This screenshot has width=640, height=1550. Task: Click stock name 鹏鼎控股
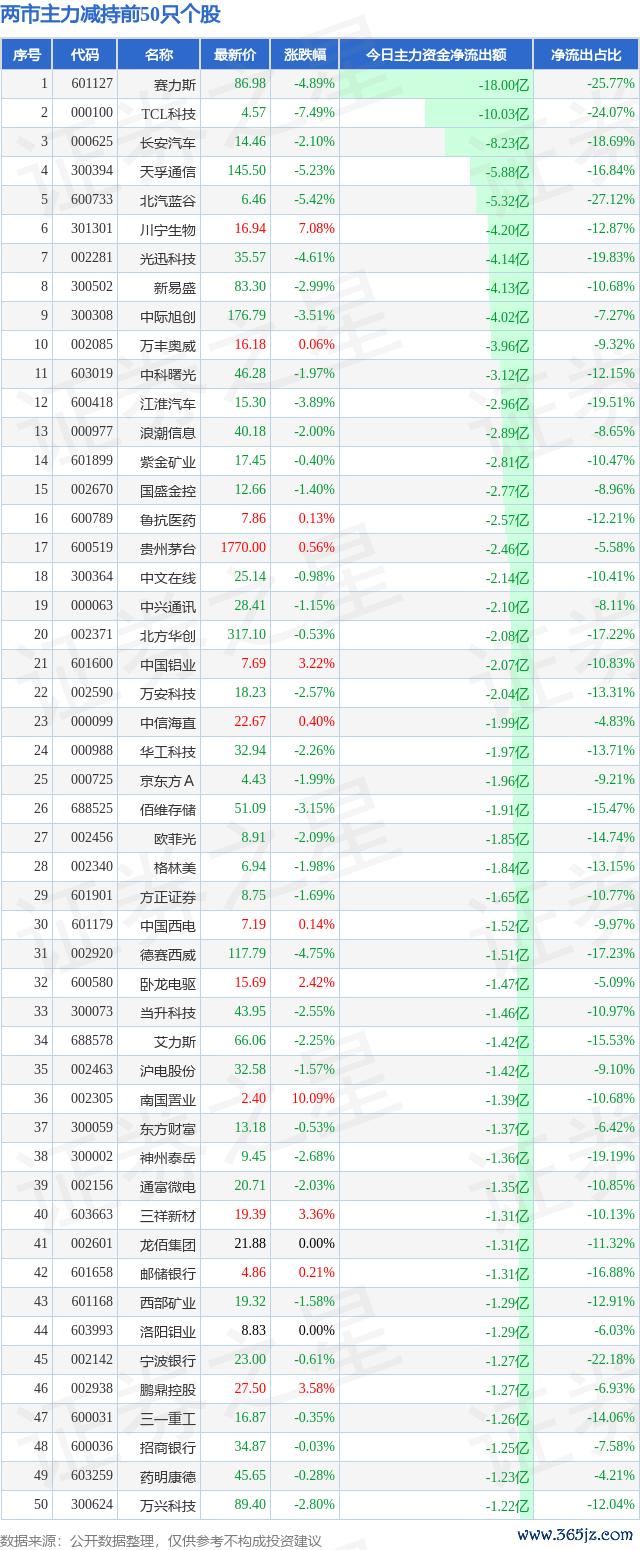click(168, 1389)
